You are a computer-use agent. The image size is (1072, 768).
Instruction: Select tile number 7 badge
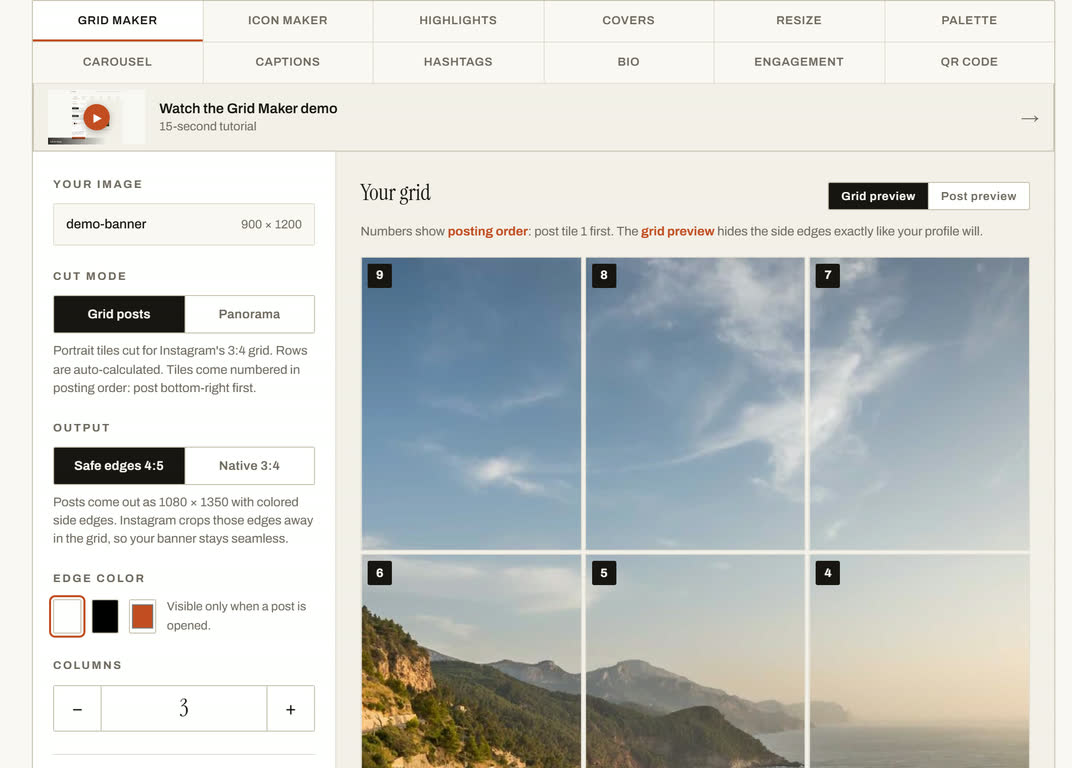828,275
